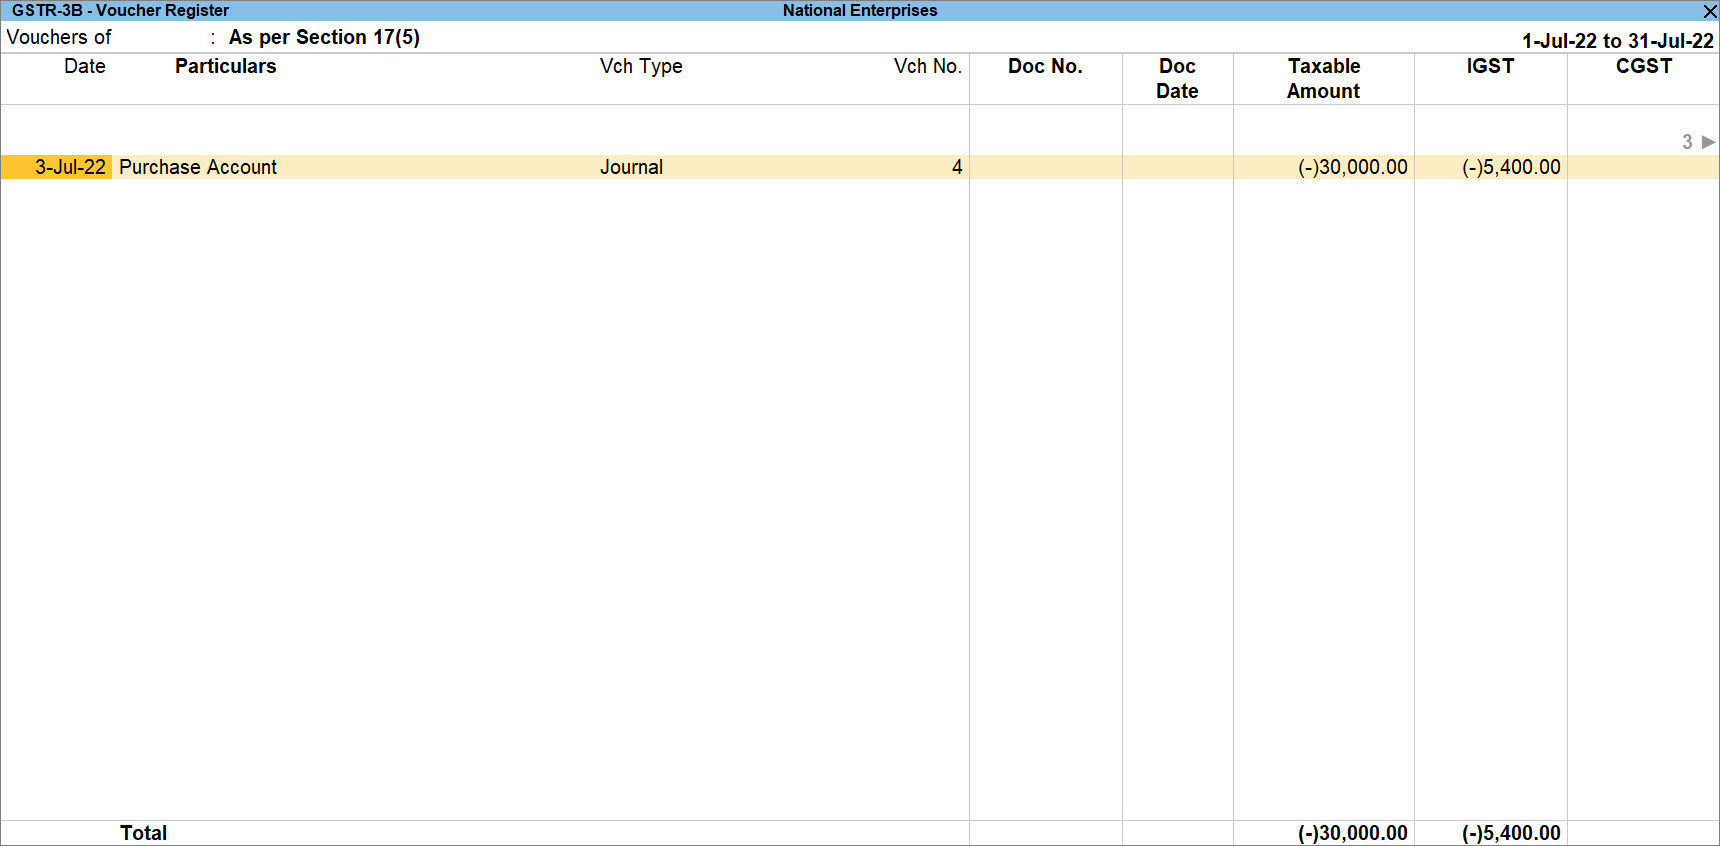Click the Date column header

click(85, 66)
